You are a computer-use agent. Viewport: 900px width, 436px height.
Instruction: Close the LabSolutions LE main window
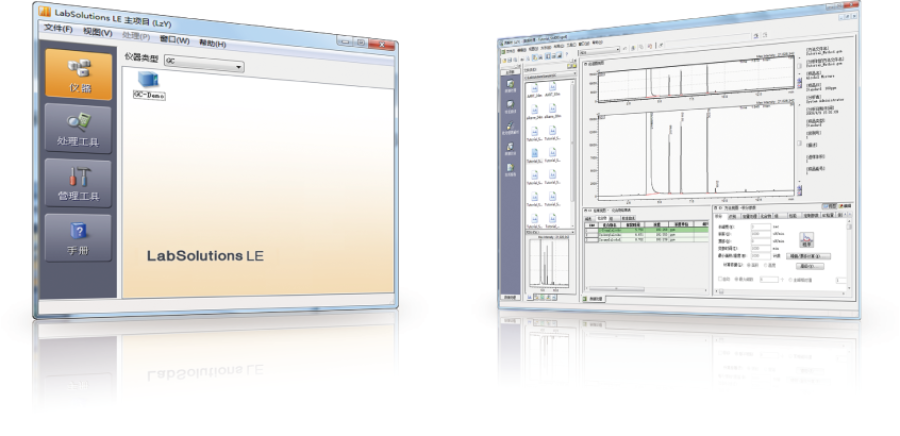point(381,45)
